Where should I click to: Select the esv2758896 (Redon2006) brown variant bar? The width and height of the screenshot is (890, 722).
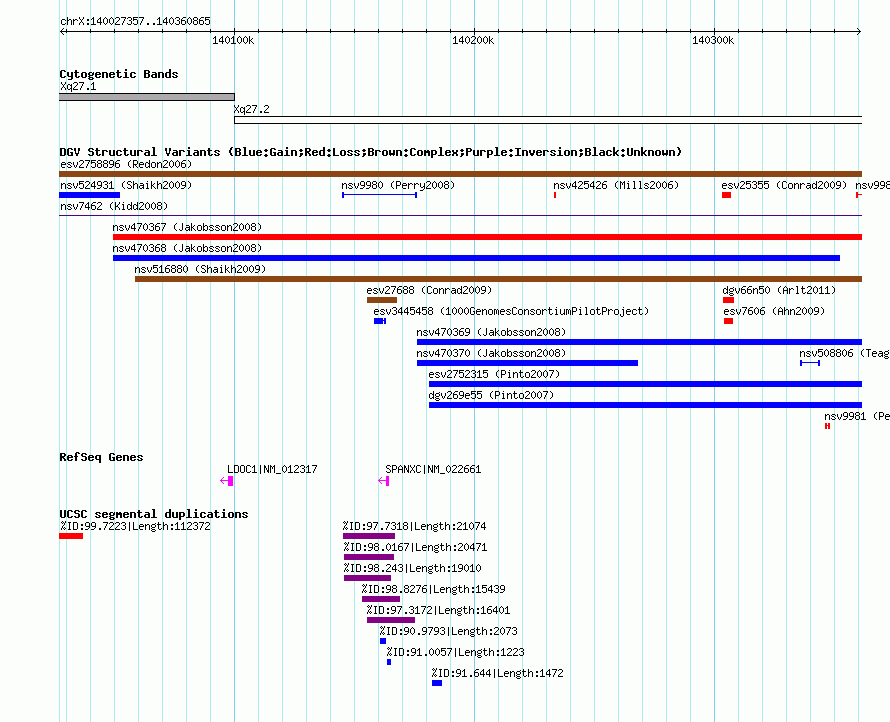click(460, 174)
